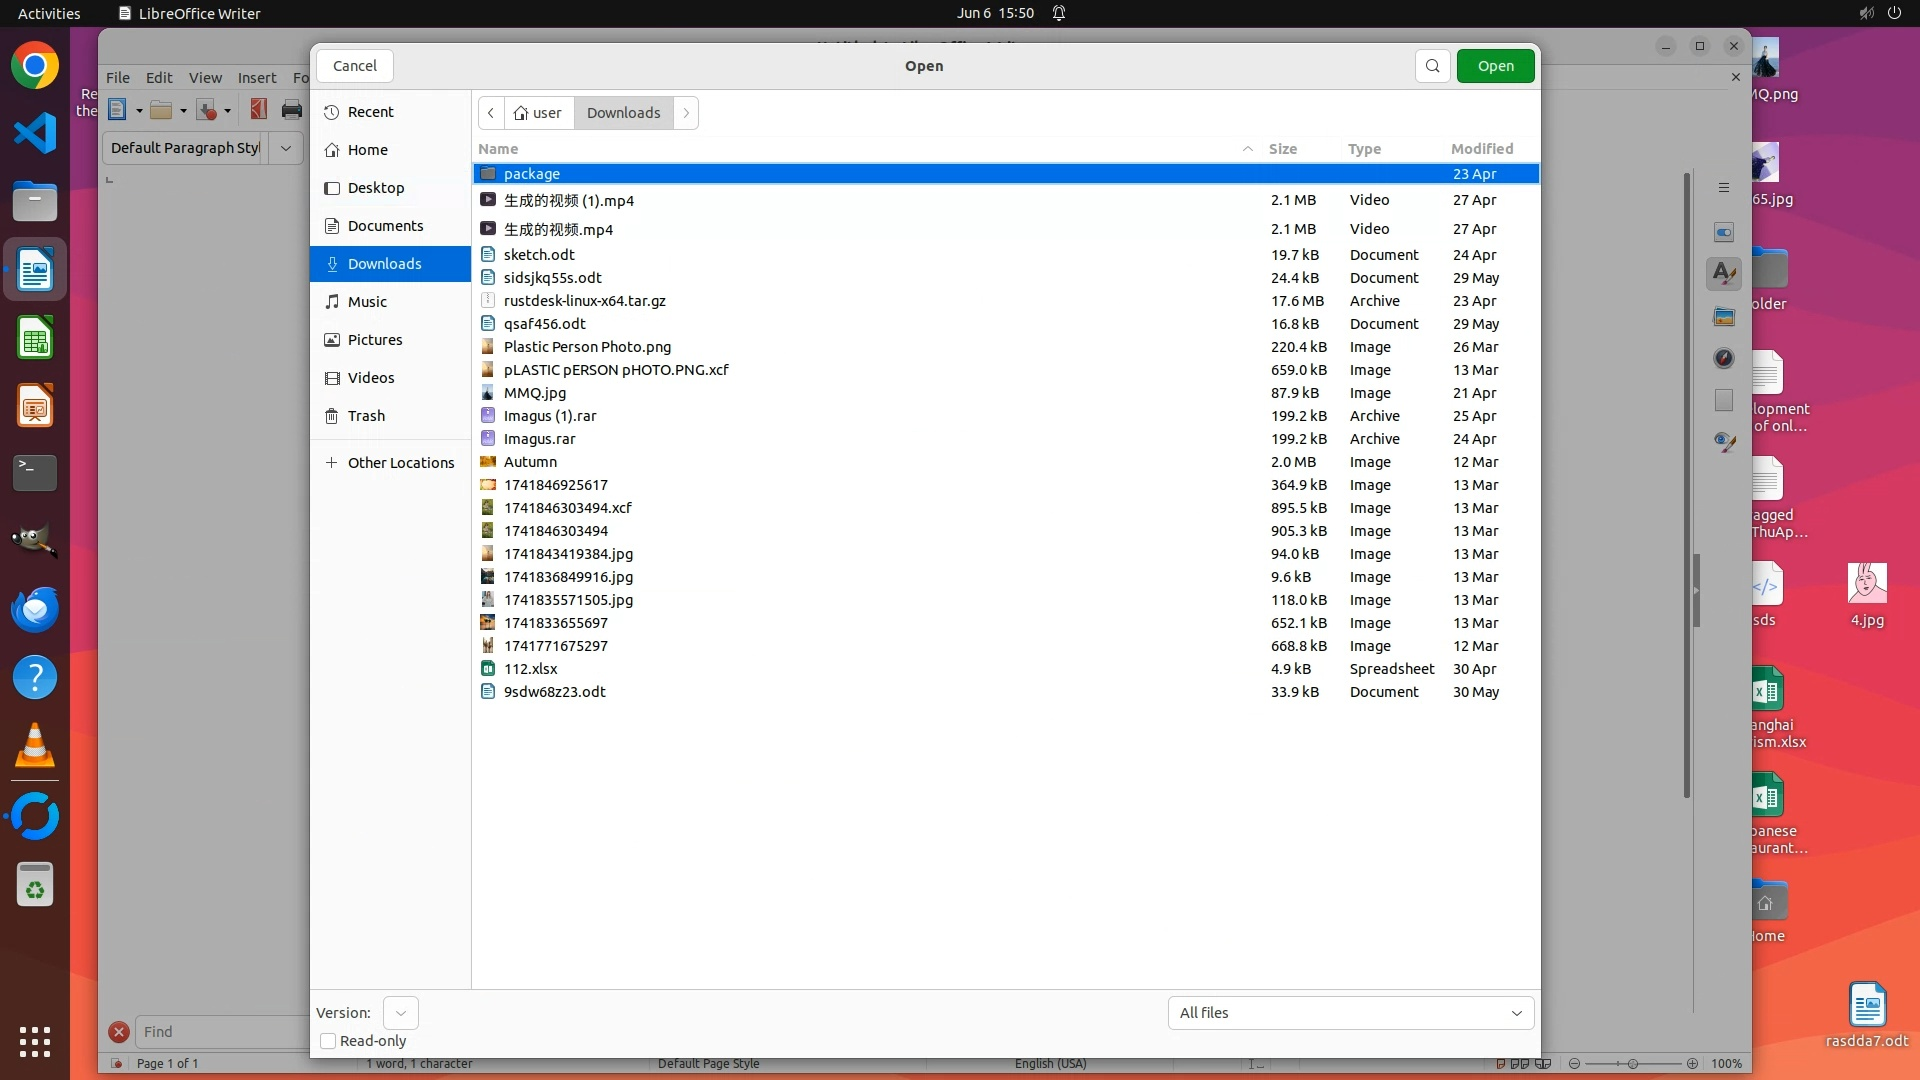
Task: Click the back arrow in path bar
Action: click(x=491, y=113)
